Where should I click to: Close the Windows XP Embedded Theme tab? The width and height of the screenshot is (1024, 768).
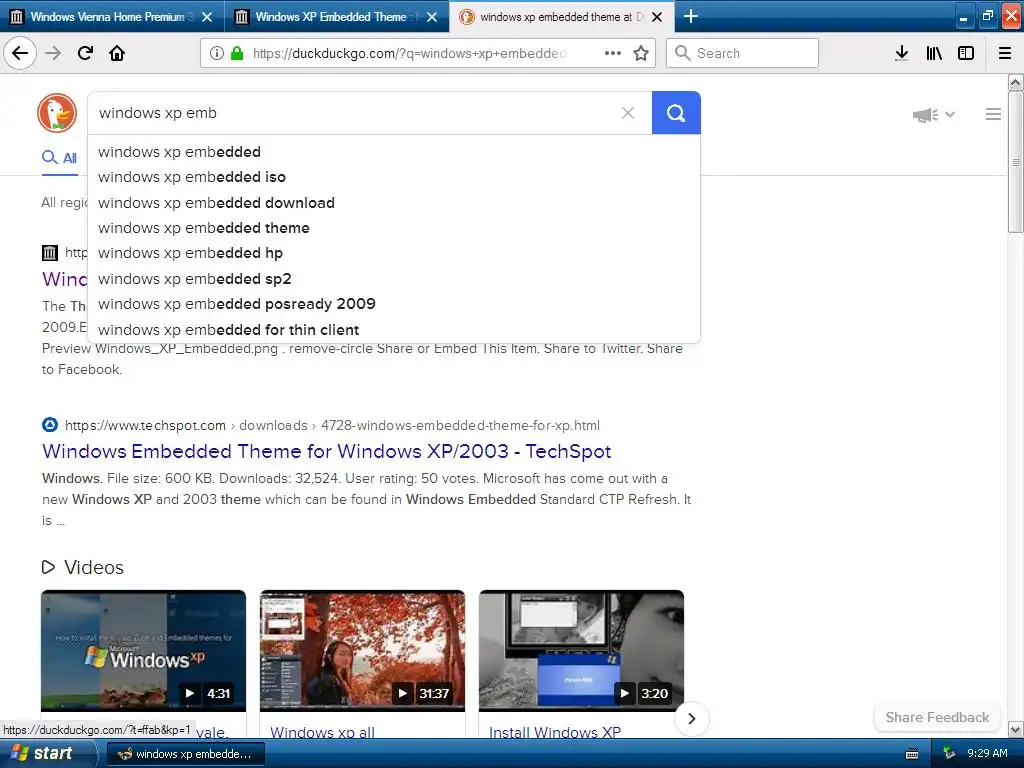(432, 17)
